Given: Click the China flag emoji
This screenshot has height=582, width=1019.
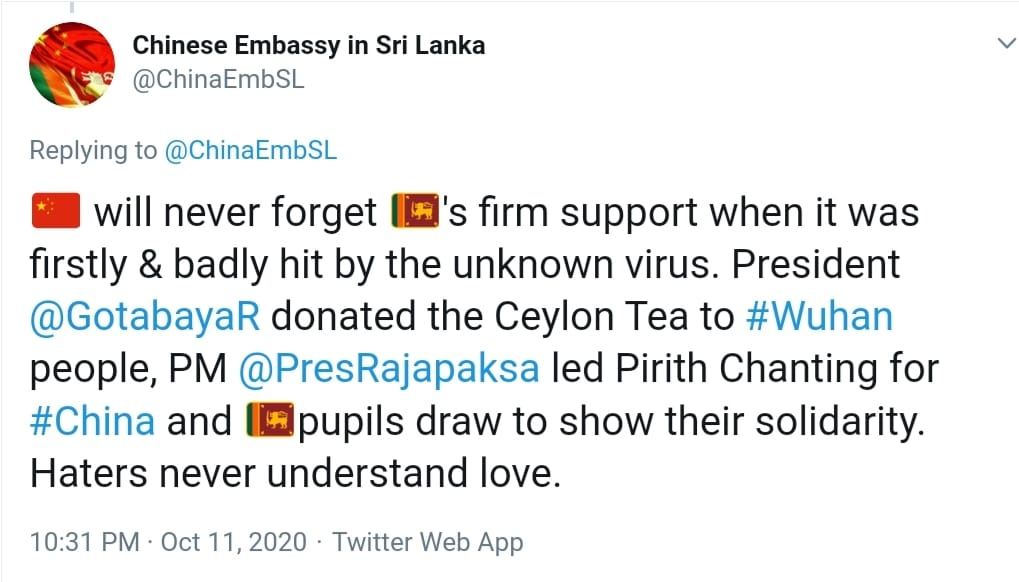Looking at the screenshot, I should [56, 211].
